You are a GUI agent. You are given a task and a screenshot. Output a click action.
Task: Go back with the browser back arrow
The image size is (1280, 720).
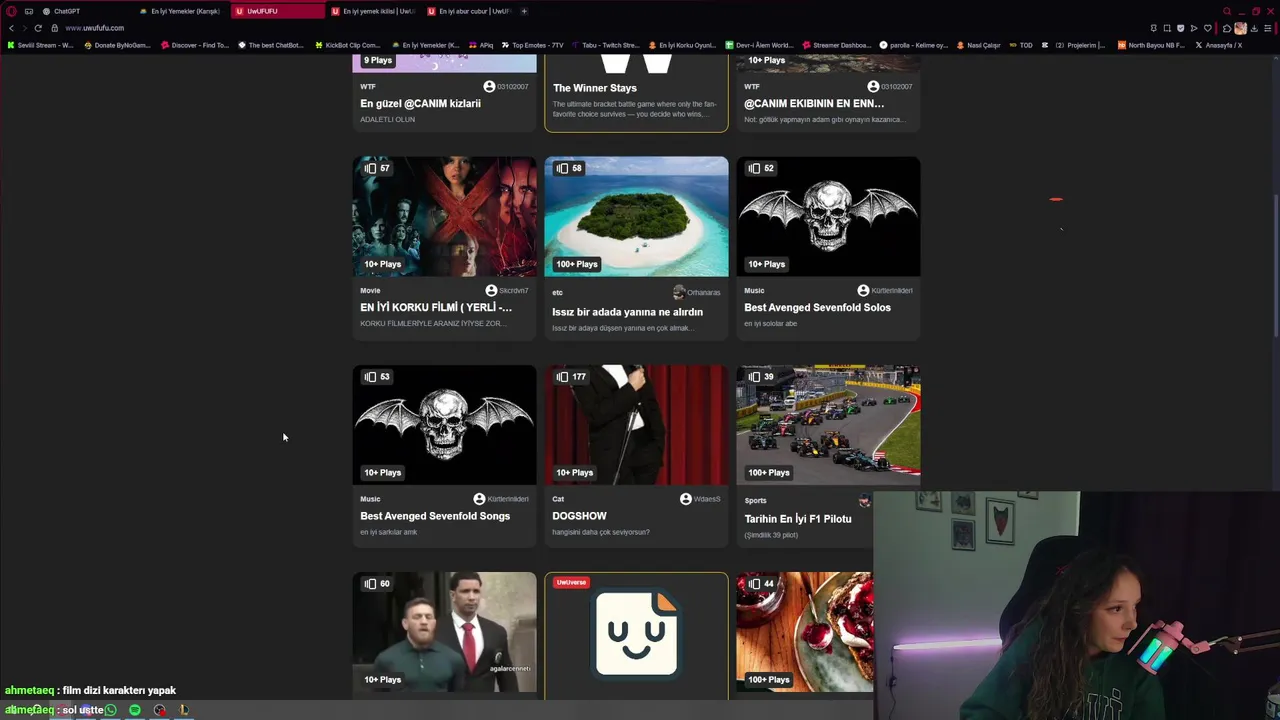click(x=11, y=28)
